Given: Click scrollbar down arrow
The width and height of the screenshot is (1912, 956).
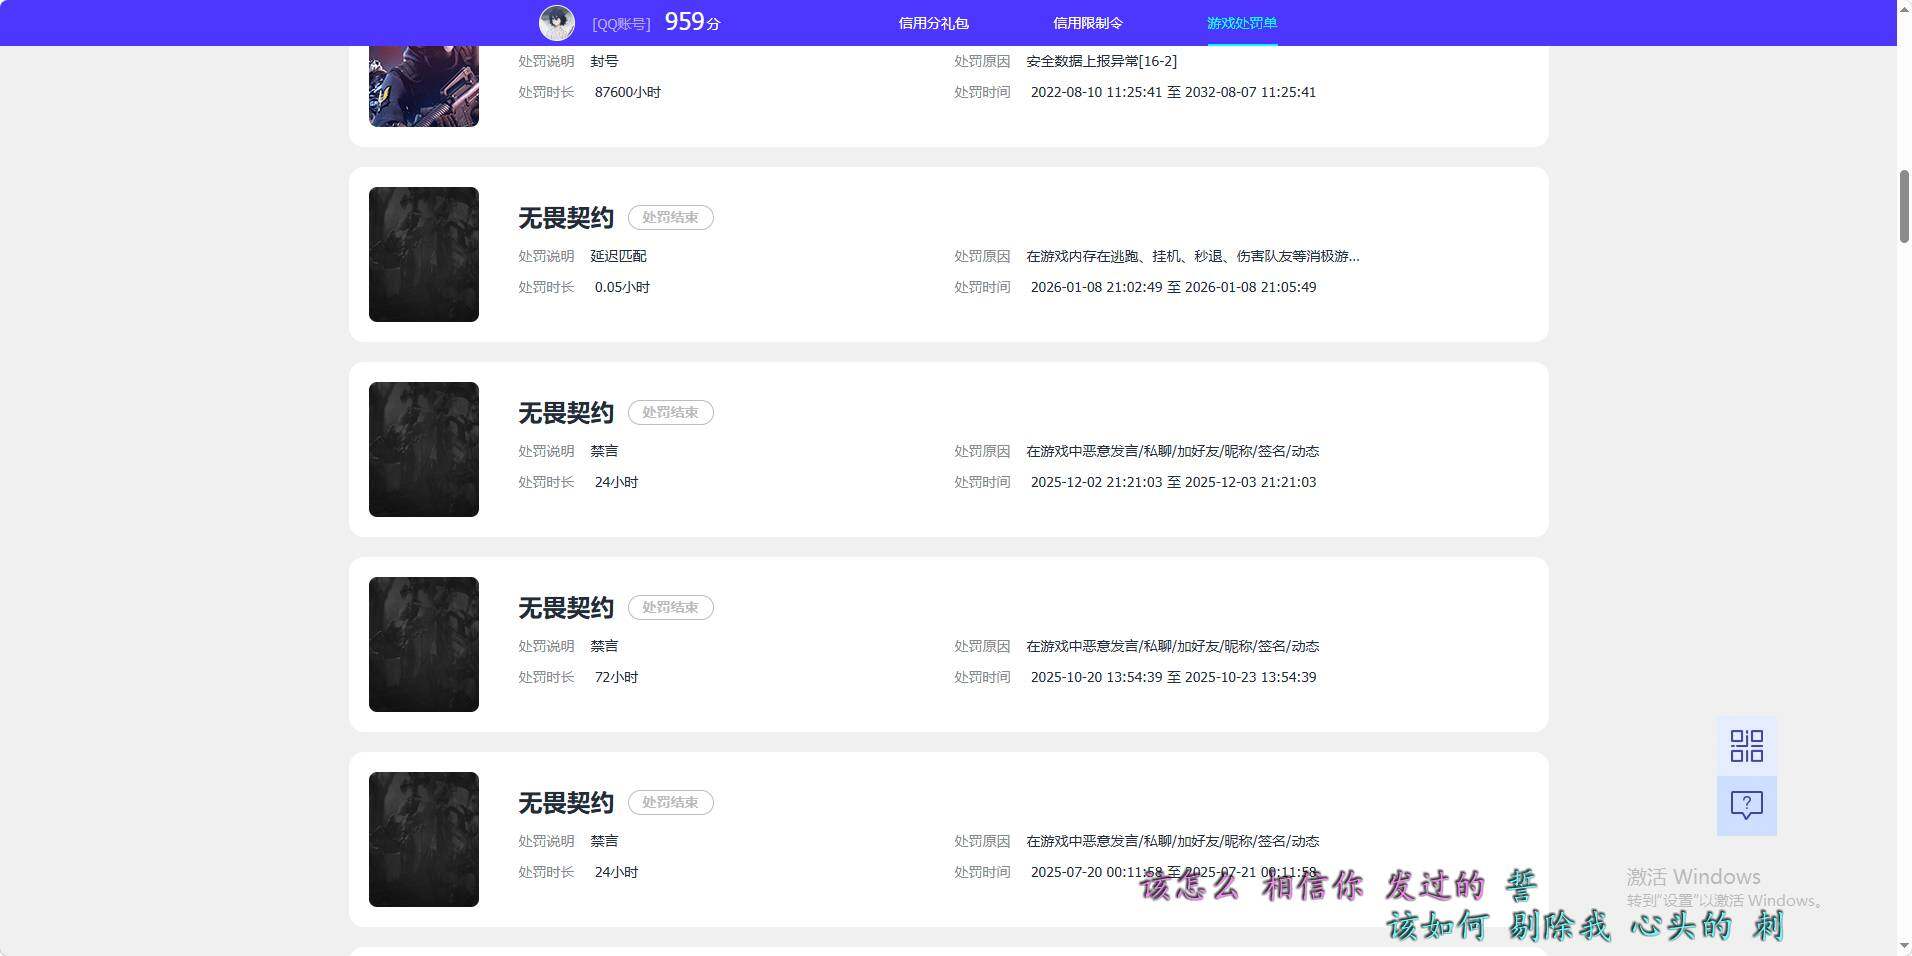Looking at the screenshot, I should click(1904, 946).
